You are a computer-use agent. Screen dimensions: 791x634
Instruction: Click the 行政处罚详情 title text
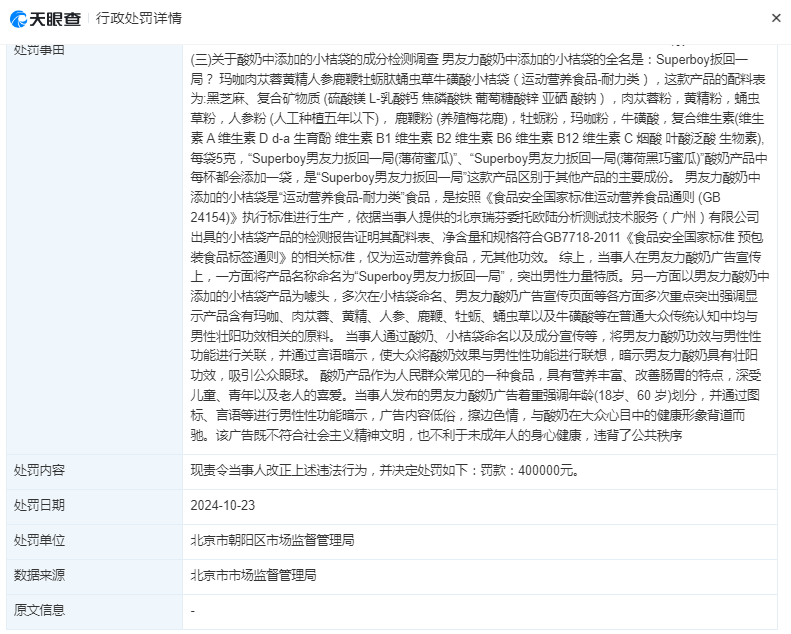139,19
